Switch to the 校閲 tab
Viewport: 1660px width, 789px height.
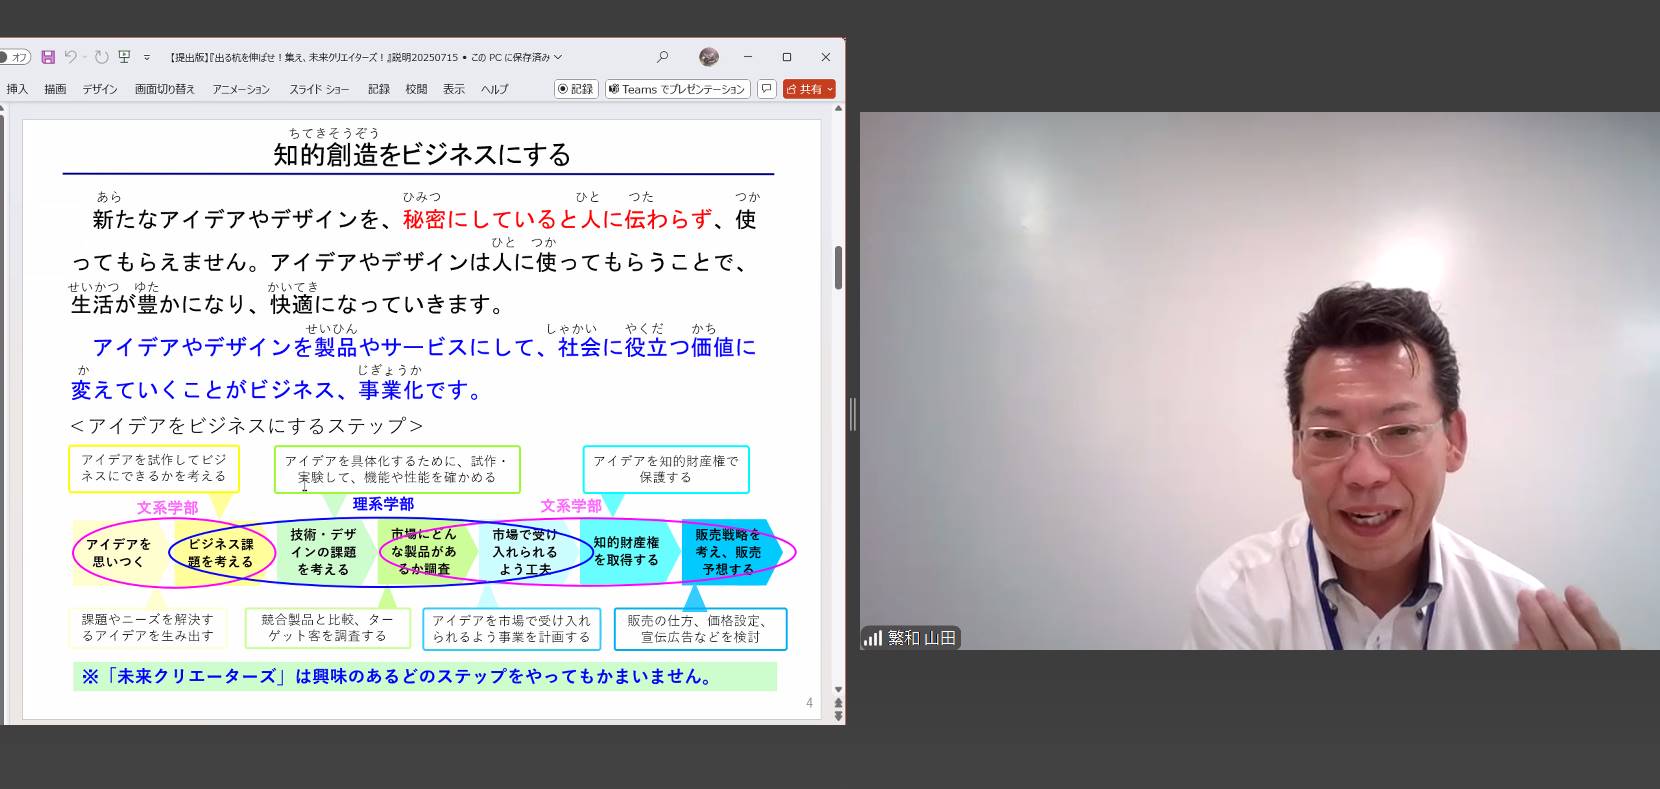point(416,89)
